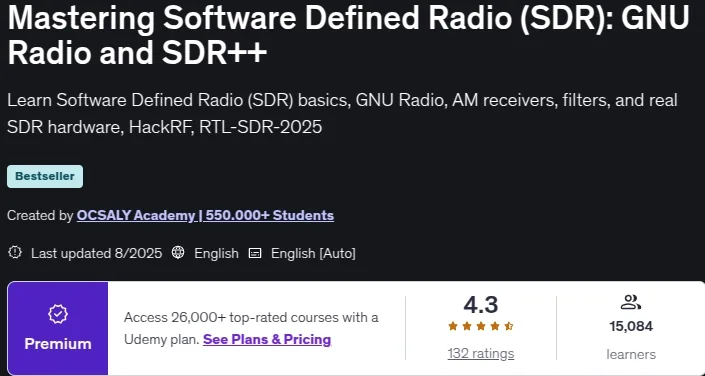Open See Plans & Pricing link
This screenshot has height=376, width=705.
pyautogui.click(x=267, y=339)
